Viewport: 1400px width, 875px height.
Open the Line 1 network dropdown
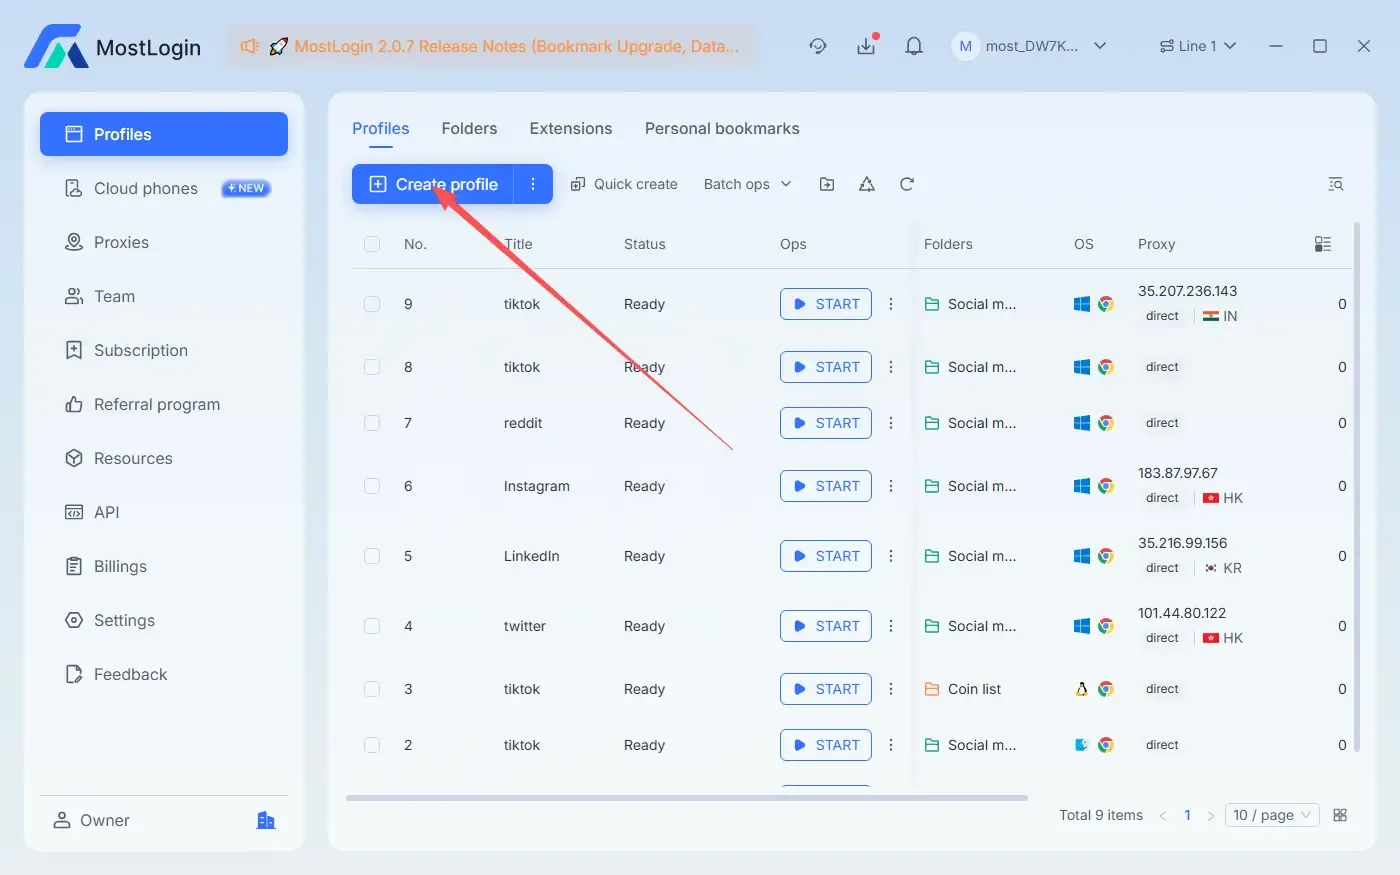1197,45
